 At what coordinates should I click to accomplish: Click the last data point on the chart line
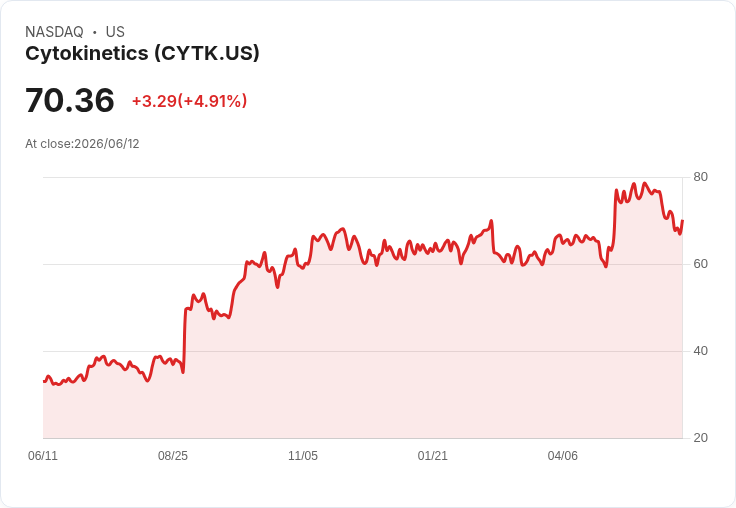(x=682, y=220)
